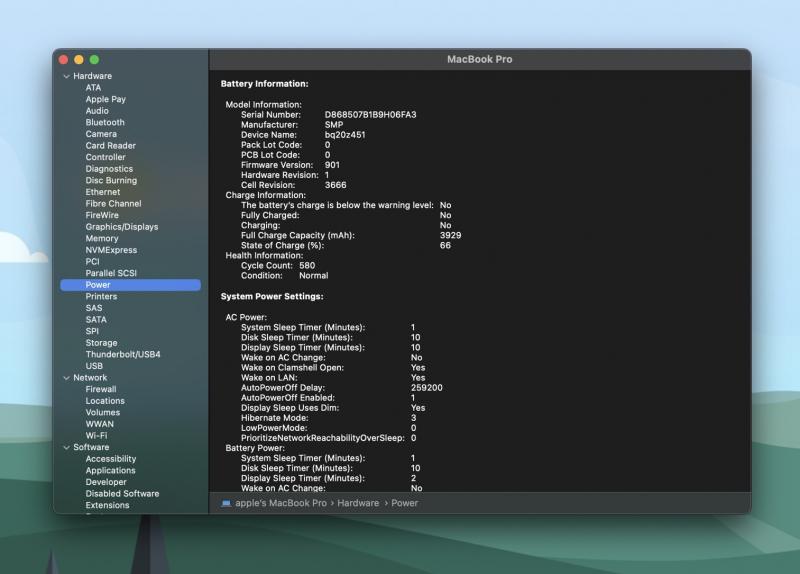
Task: Open NVMExpress entry
Action: [x=111, y=250]
